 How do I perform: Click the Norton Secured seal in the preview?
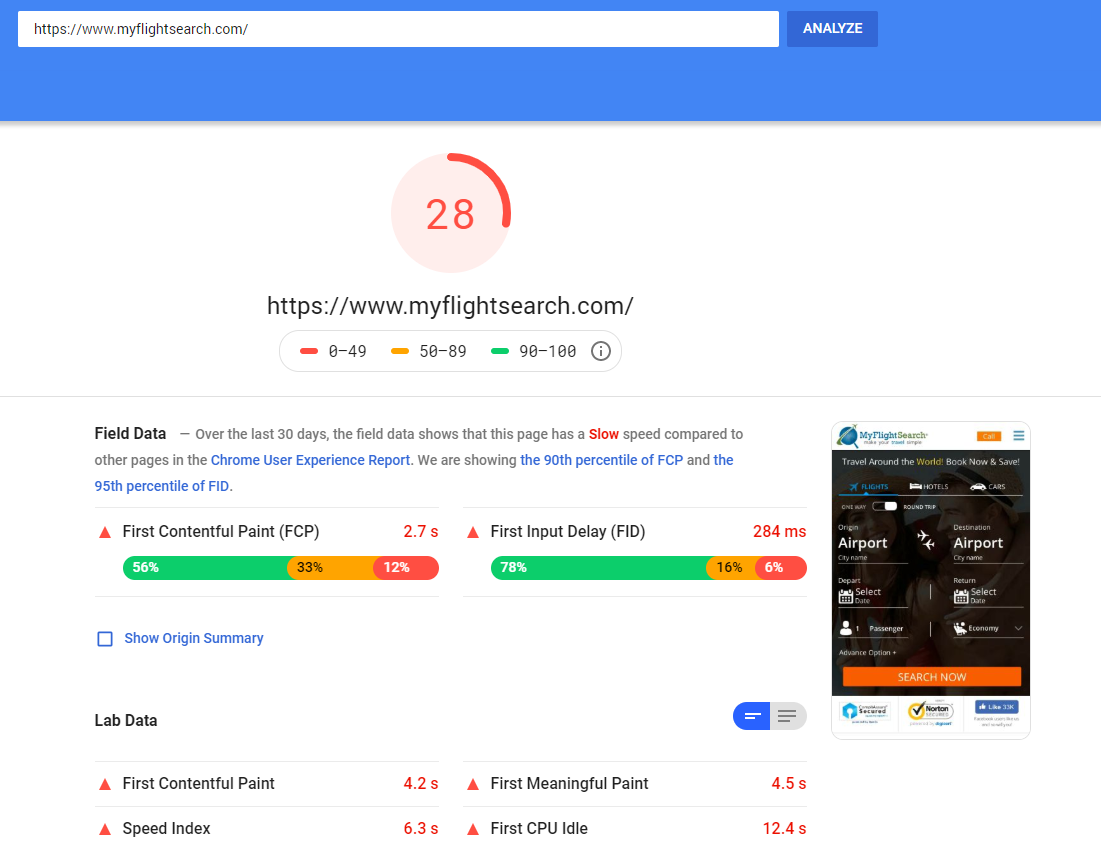pos(930,712)
